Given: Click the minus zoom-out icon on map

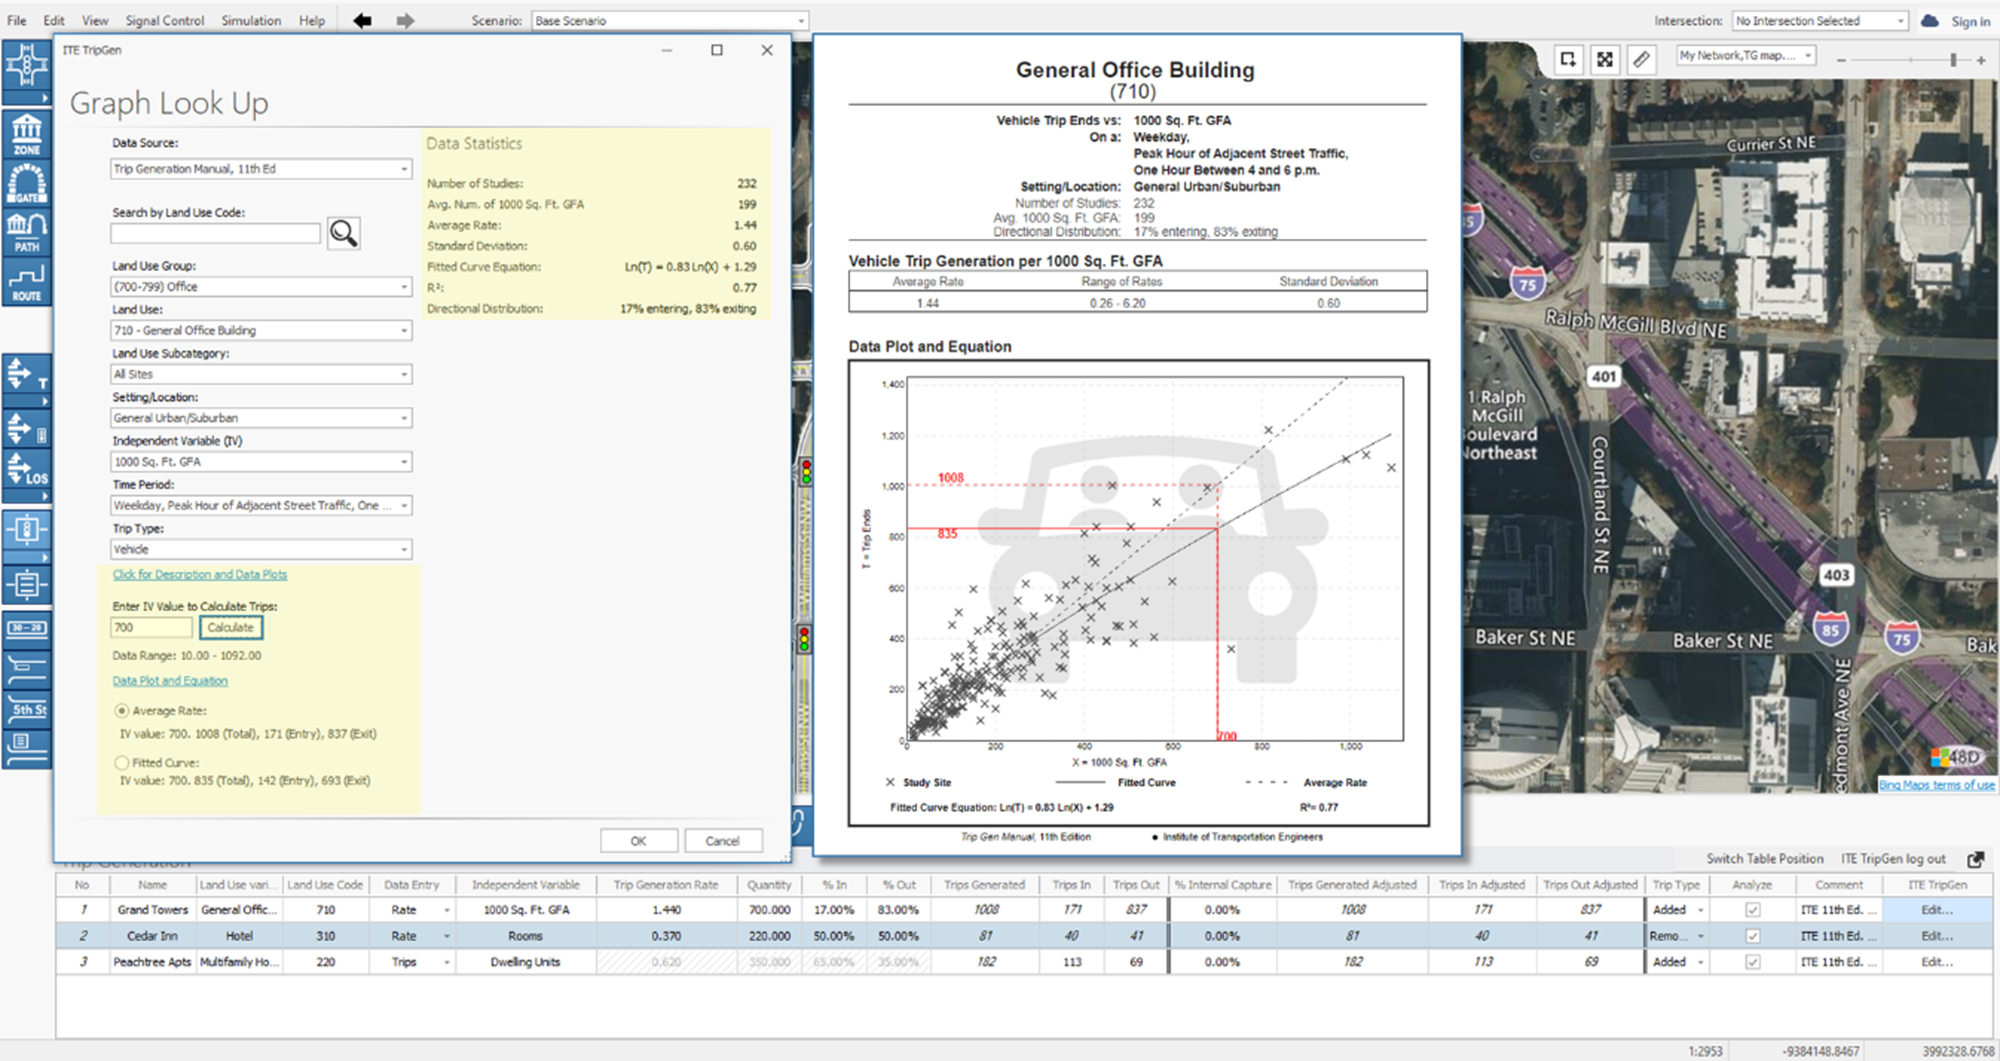Looking at the screenshot, I should click(x=1841, y=60).
